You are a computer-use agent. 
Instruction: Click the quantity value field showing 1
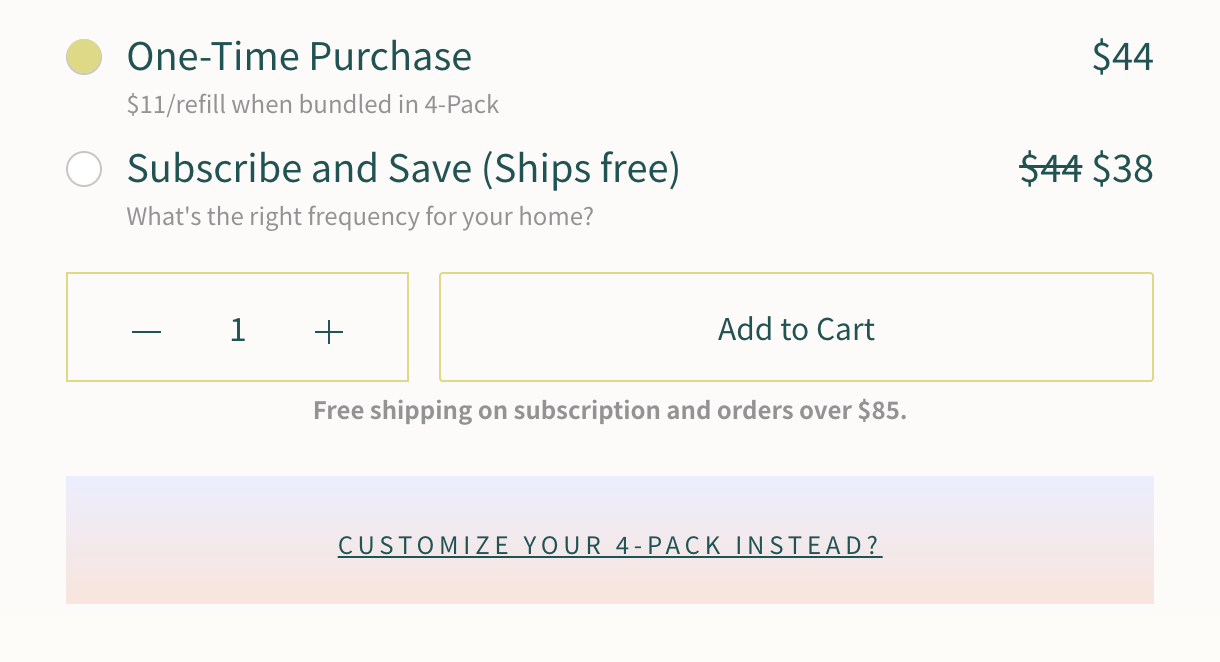tap(237, 330)
